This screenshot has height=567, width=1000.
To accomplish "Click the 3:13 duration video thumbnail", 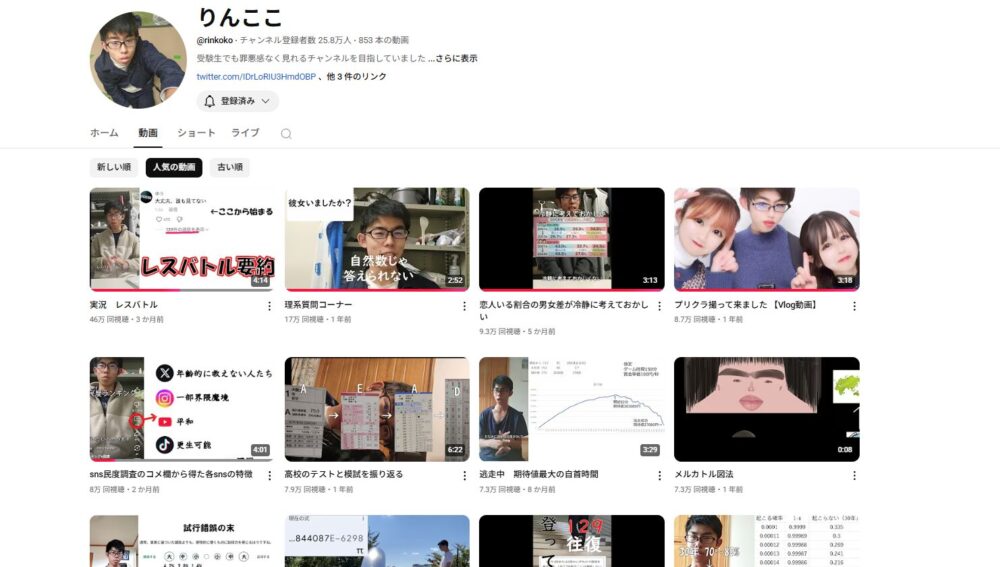I will [x=571, y=239].
